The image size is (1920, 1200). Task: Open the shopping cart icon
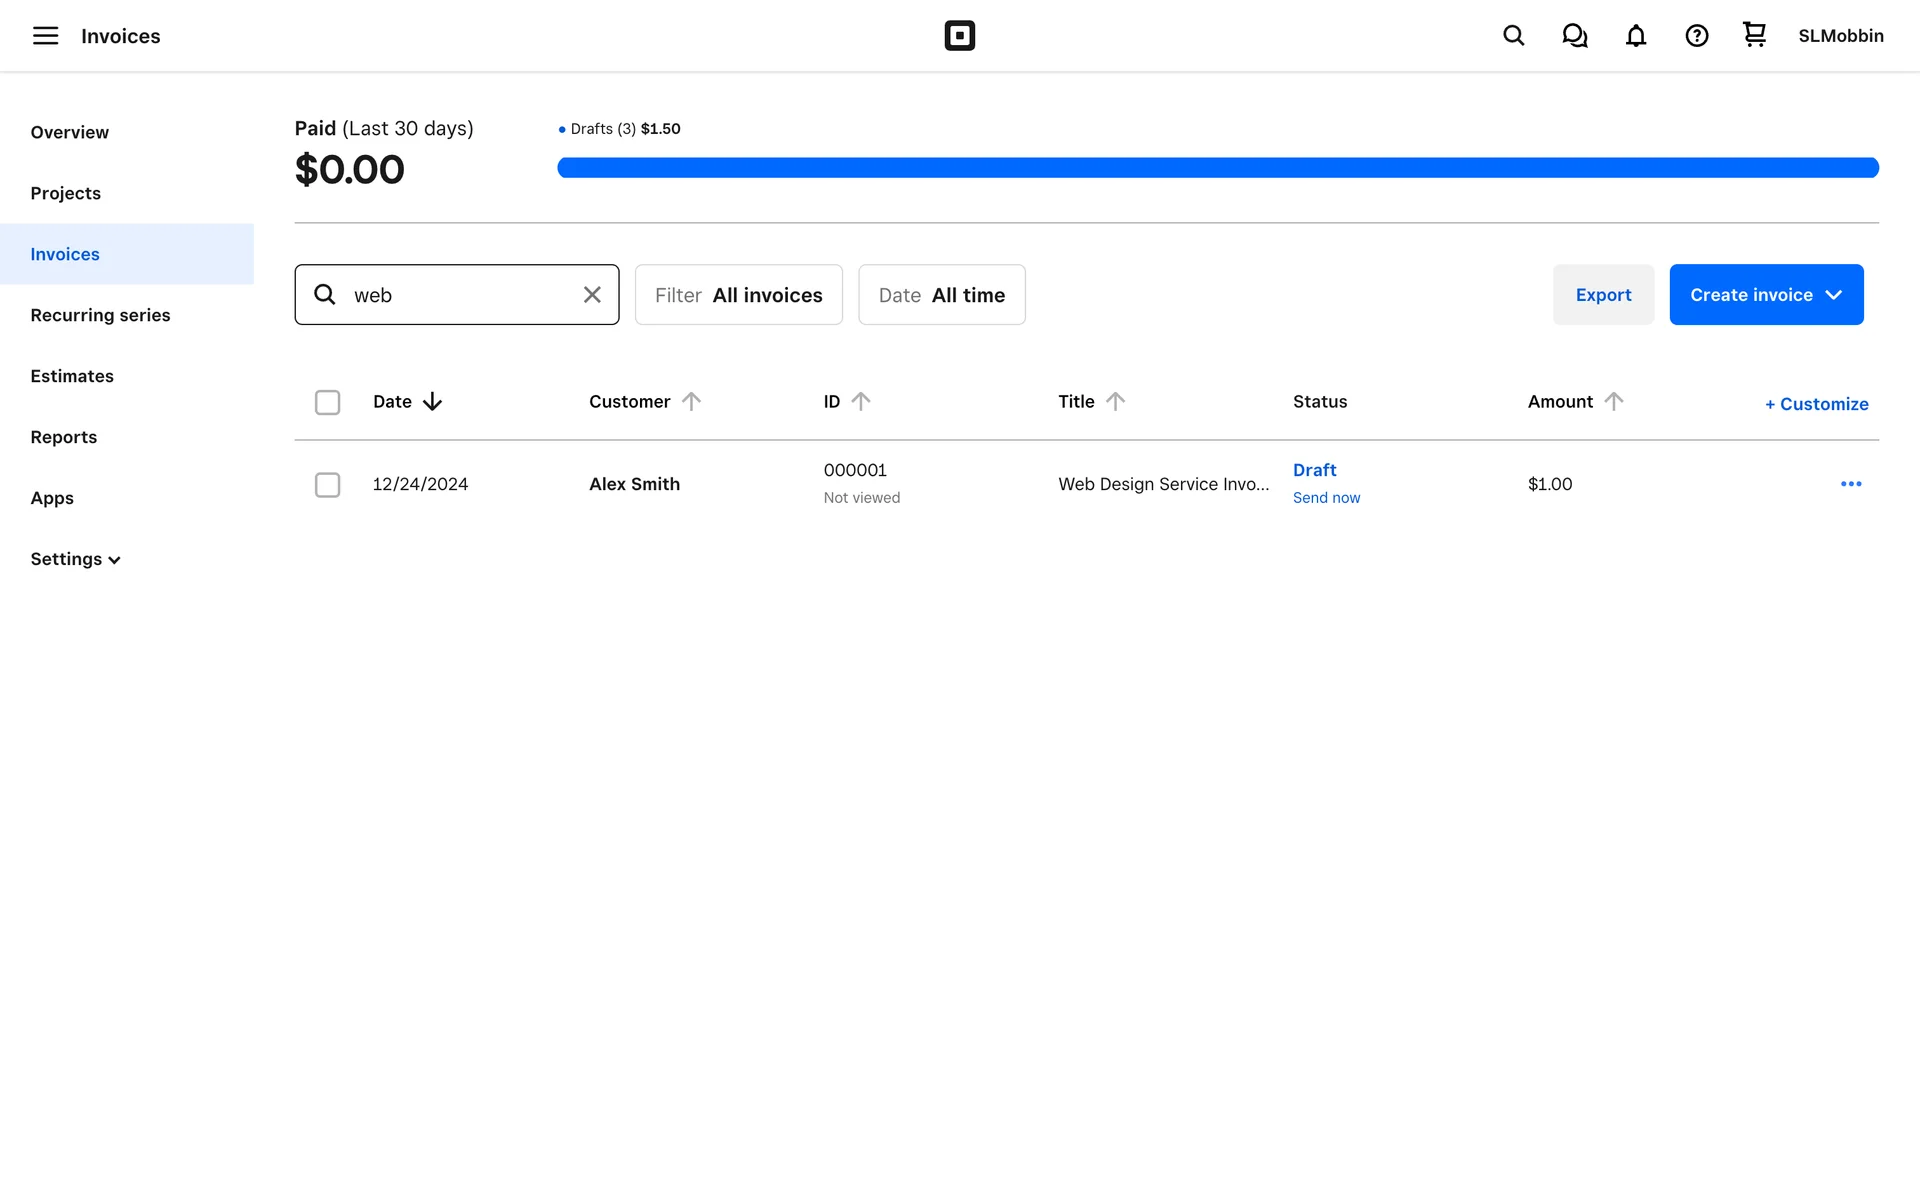[x=1754, y=35]
